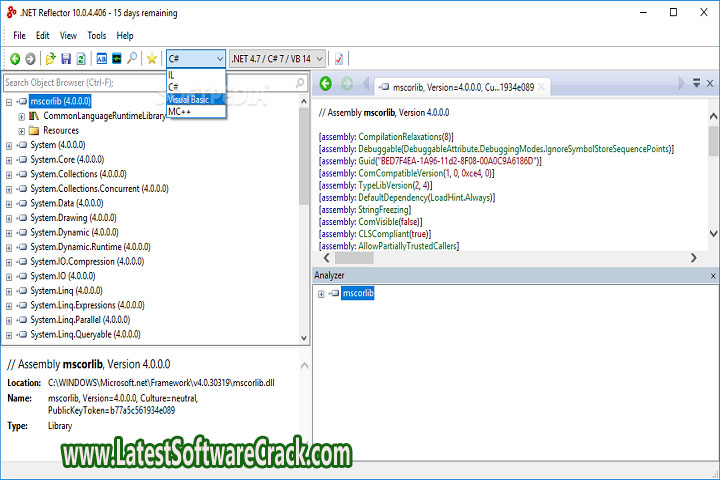Click the green Back arrow in the main toolbar

coord(15,59)
